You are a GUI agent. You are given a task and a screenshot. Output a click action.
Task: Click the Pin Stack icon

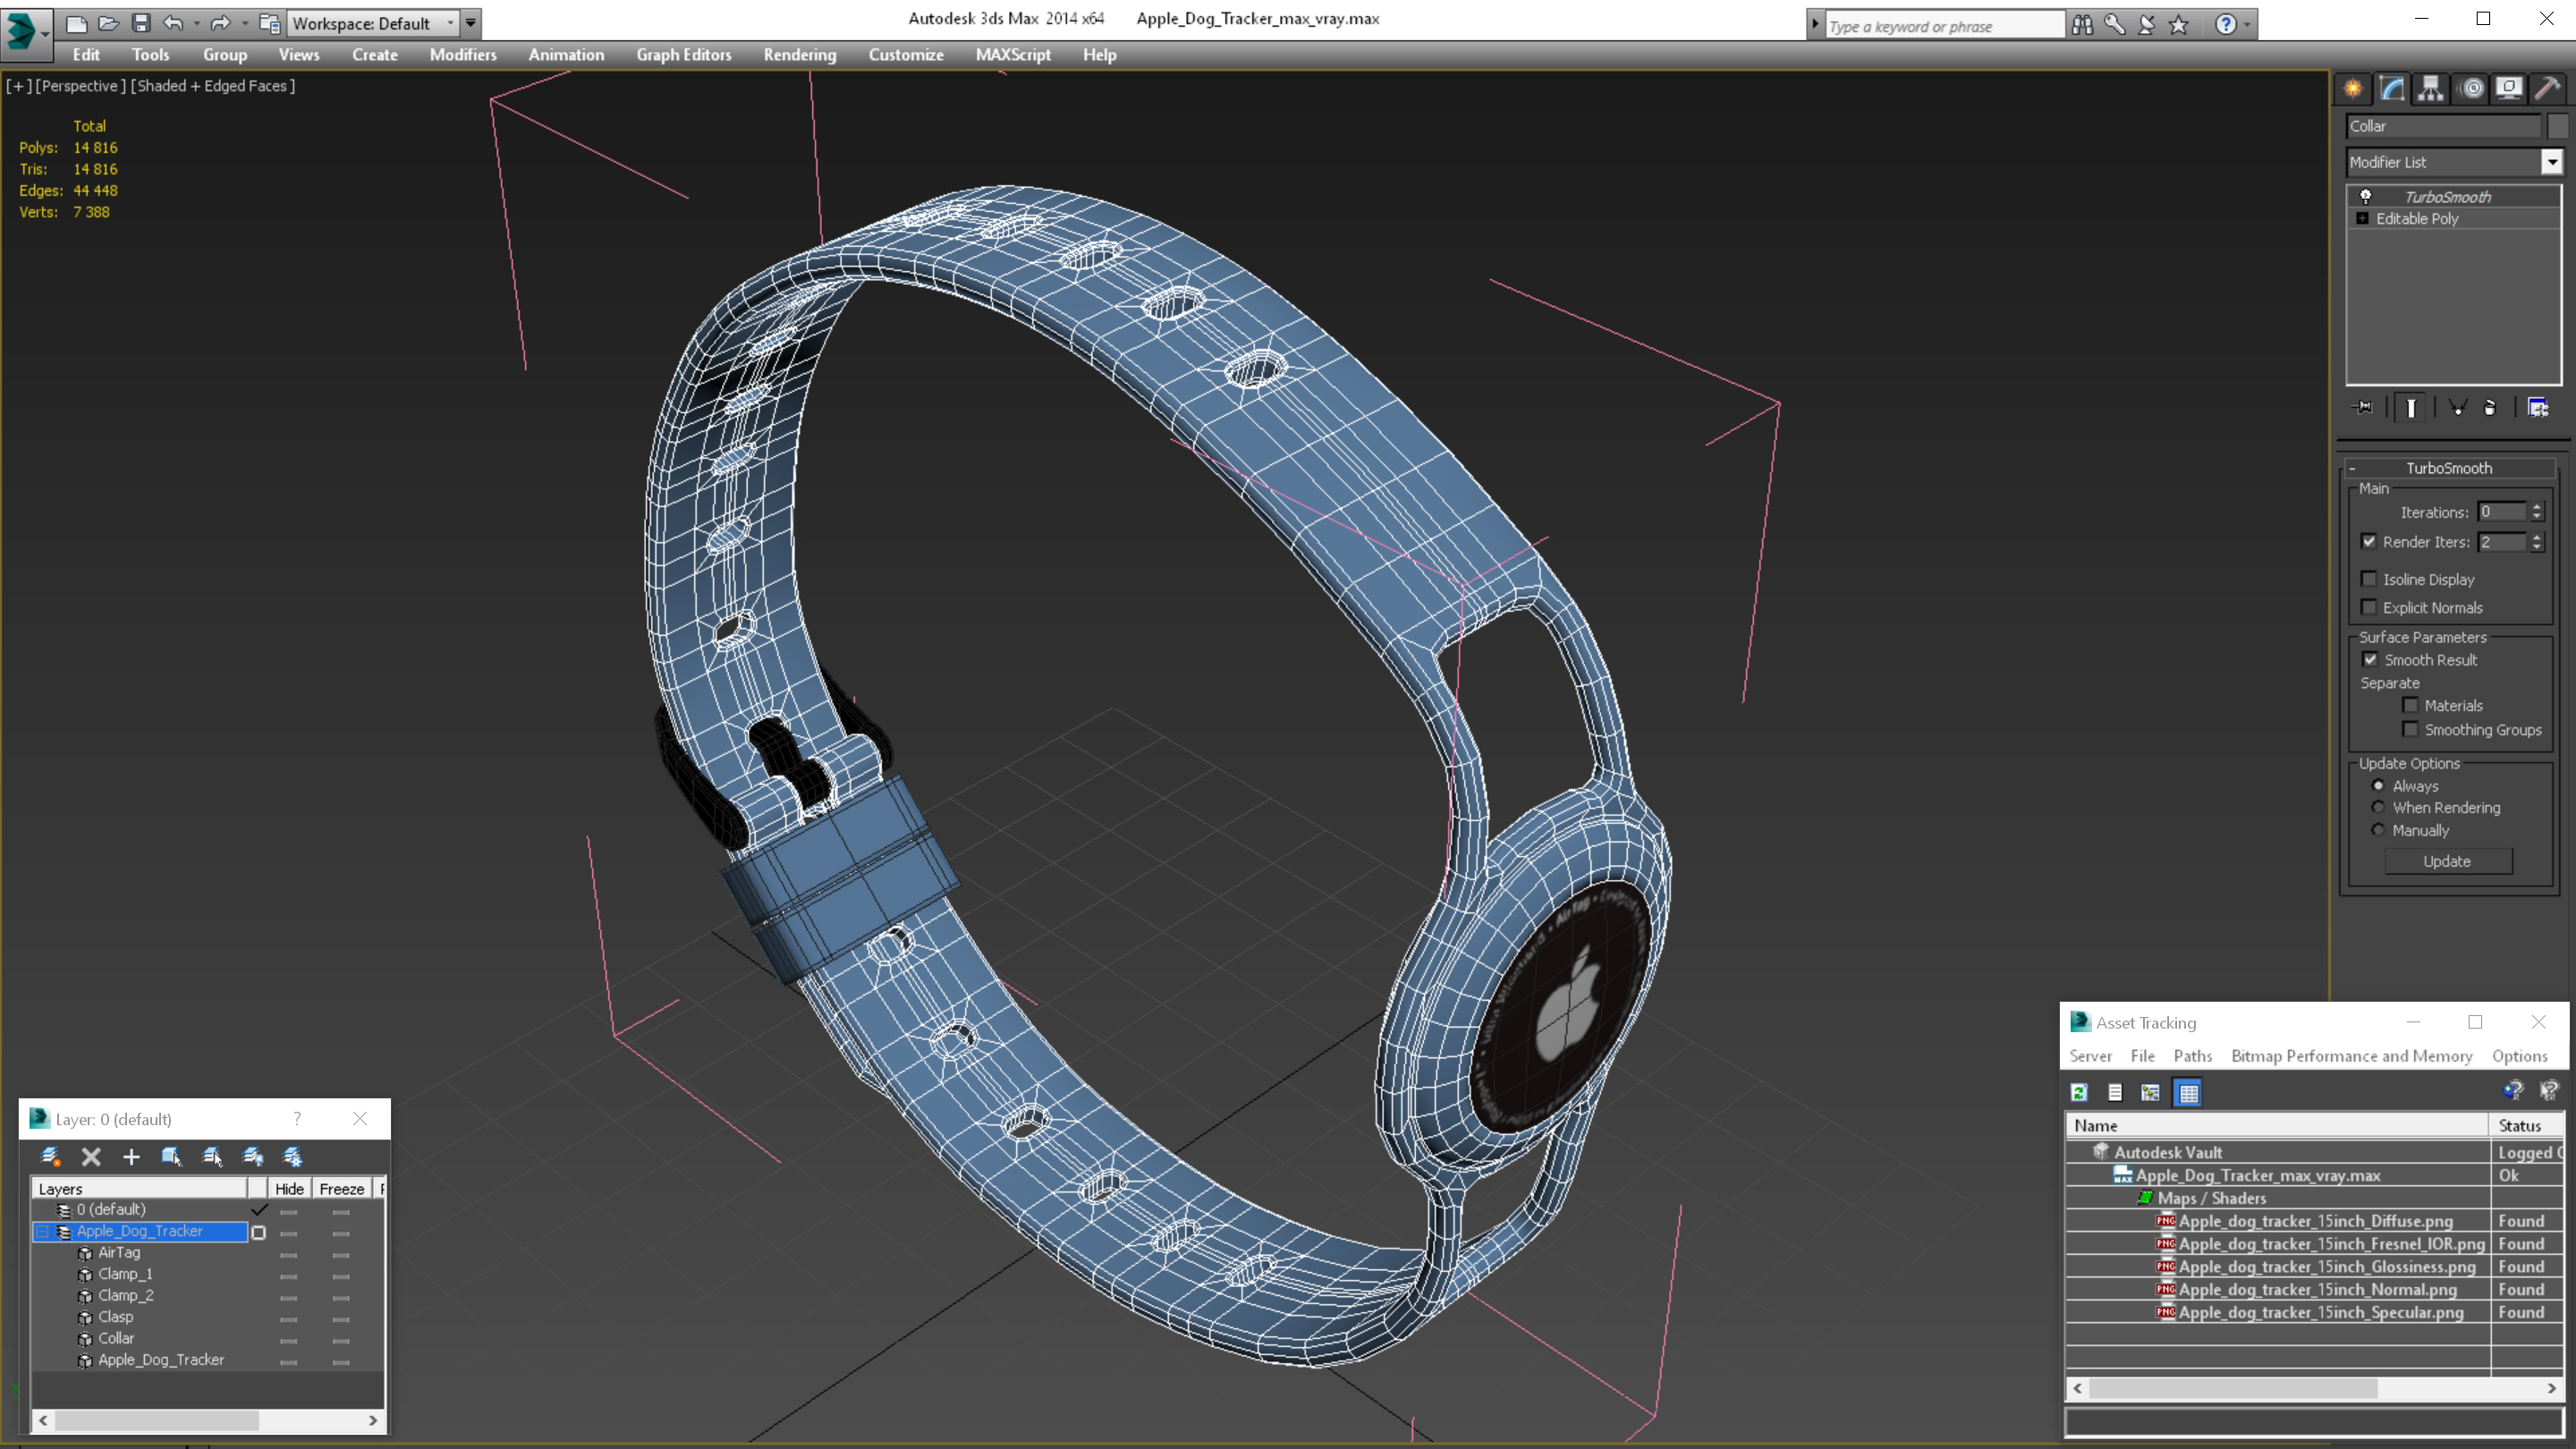pyautogui.click(x=2363, y=407)
